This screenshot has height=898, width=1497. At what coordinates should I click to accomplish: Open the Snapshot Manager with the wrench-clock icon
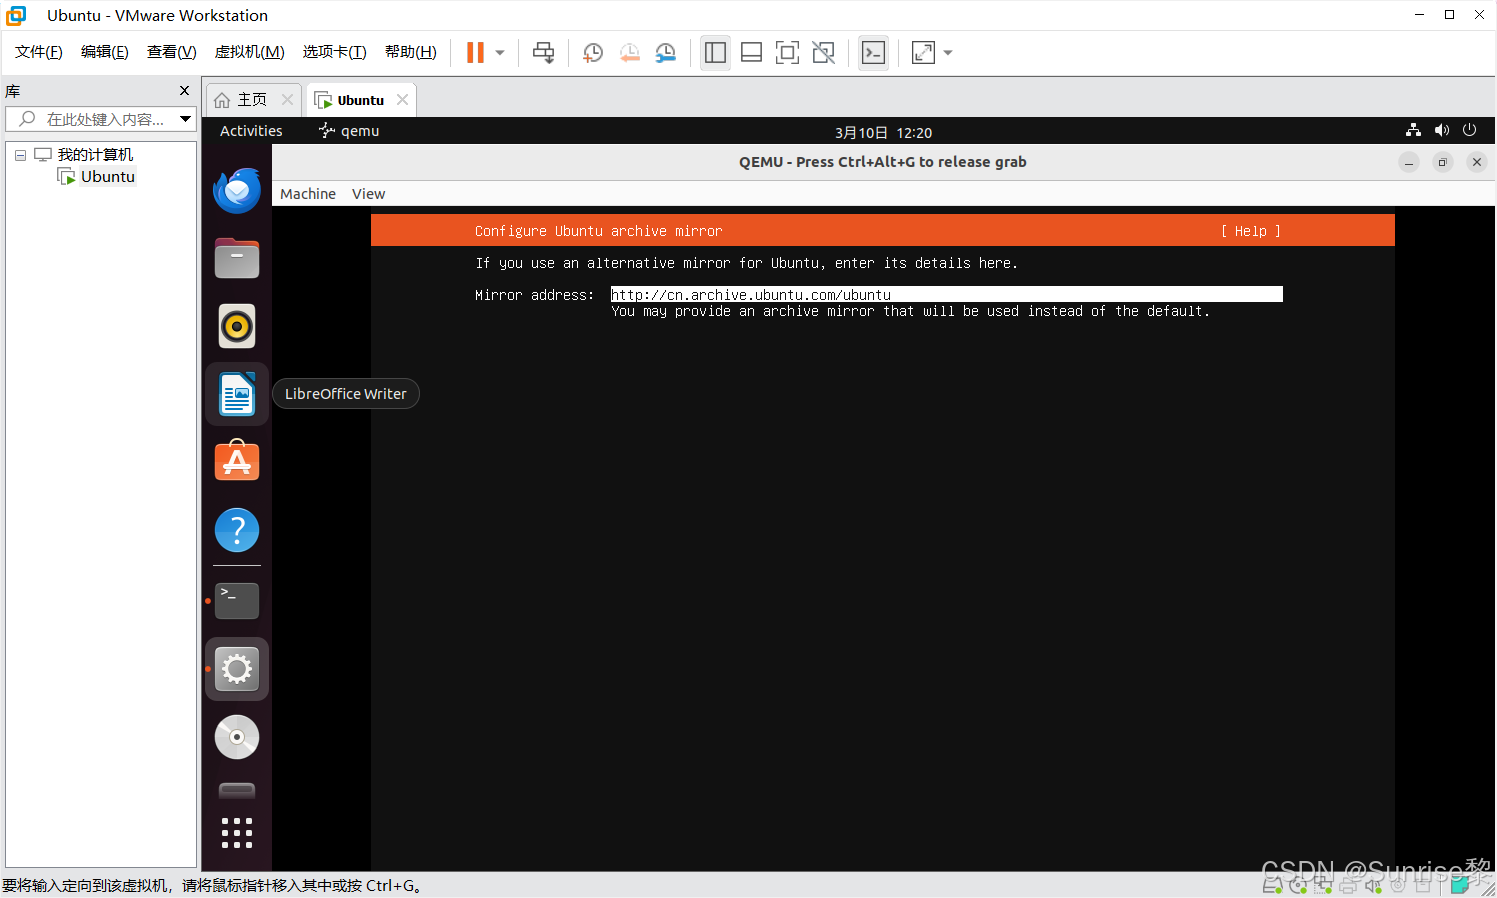tap(665, 53)
